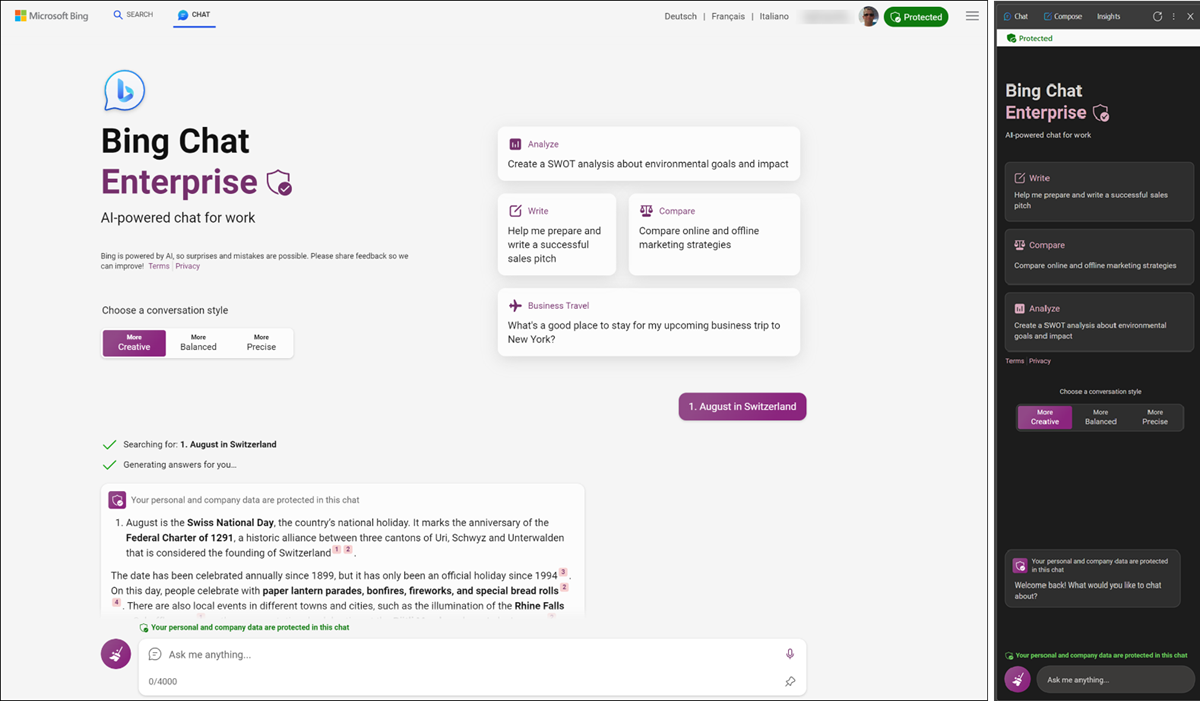The image size is (1200, 701).
Task: Switch to the Compose tab in the sidebar
Action: click(1062, 15)
